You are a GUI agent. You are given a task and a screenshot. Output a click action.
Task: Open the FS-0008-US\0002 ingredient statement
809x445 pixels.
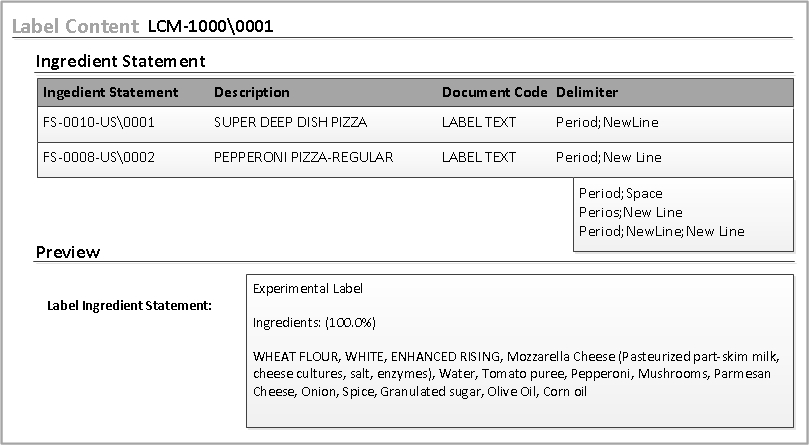(x=98, y=157)
